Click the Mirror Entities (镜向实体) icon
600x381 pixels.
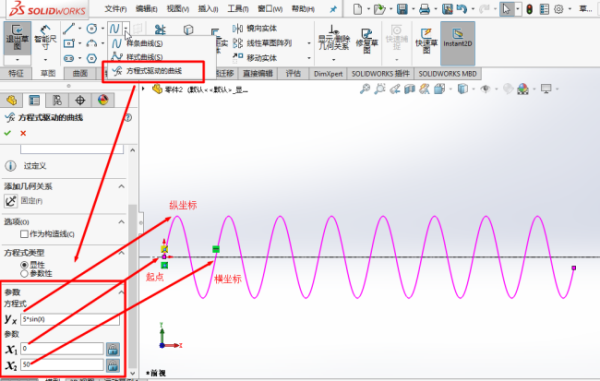pyautogui.click(x=238, y=28)
